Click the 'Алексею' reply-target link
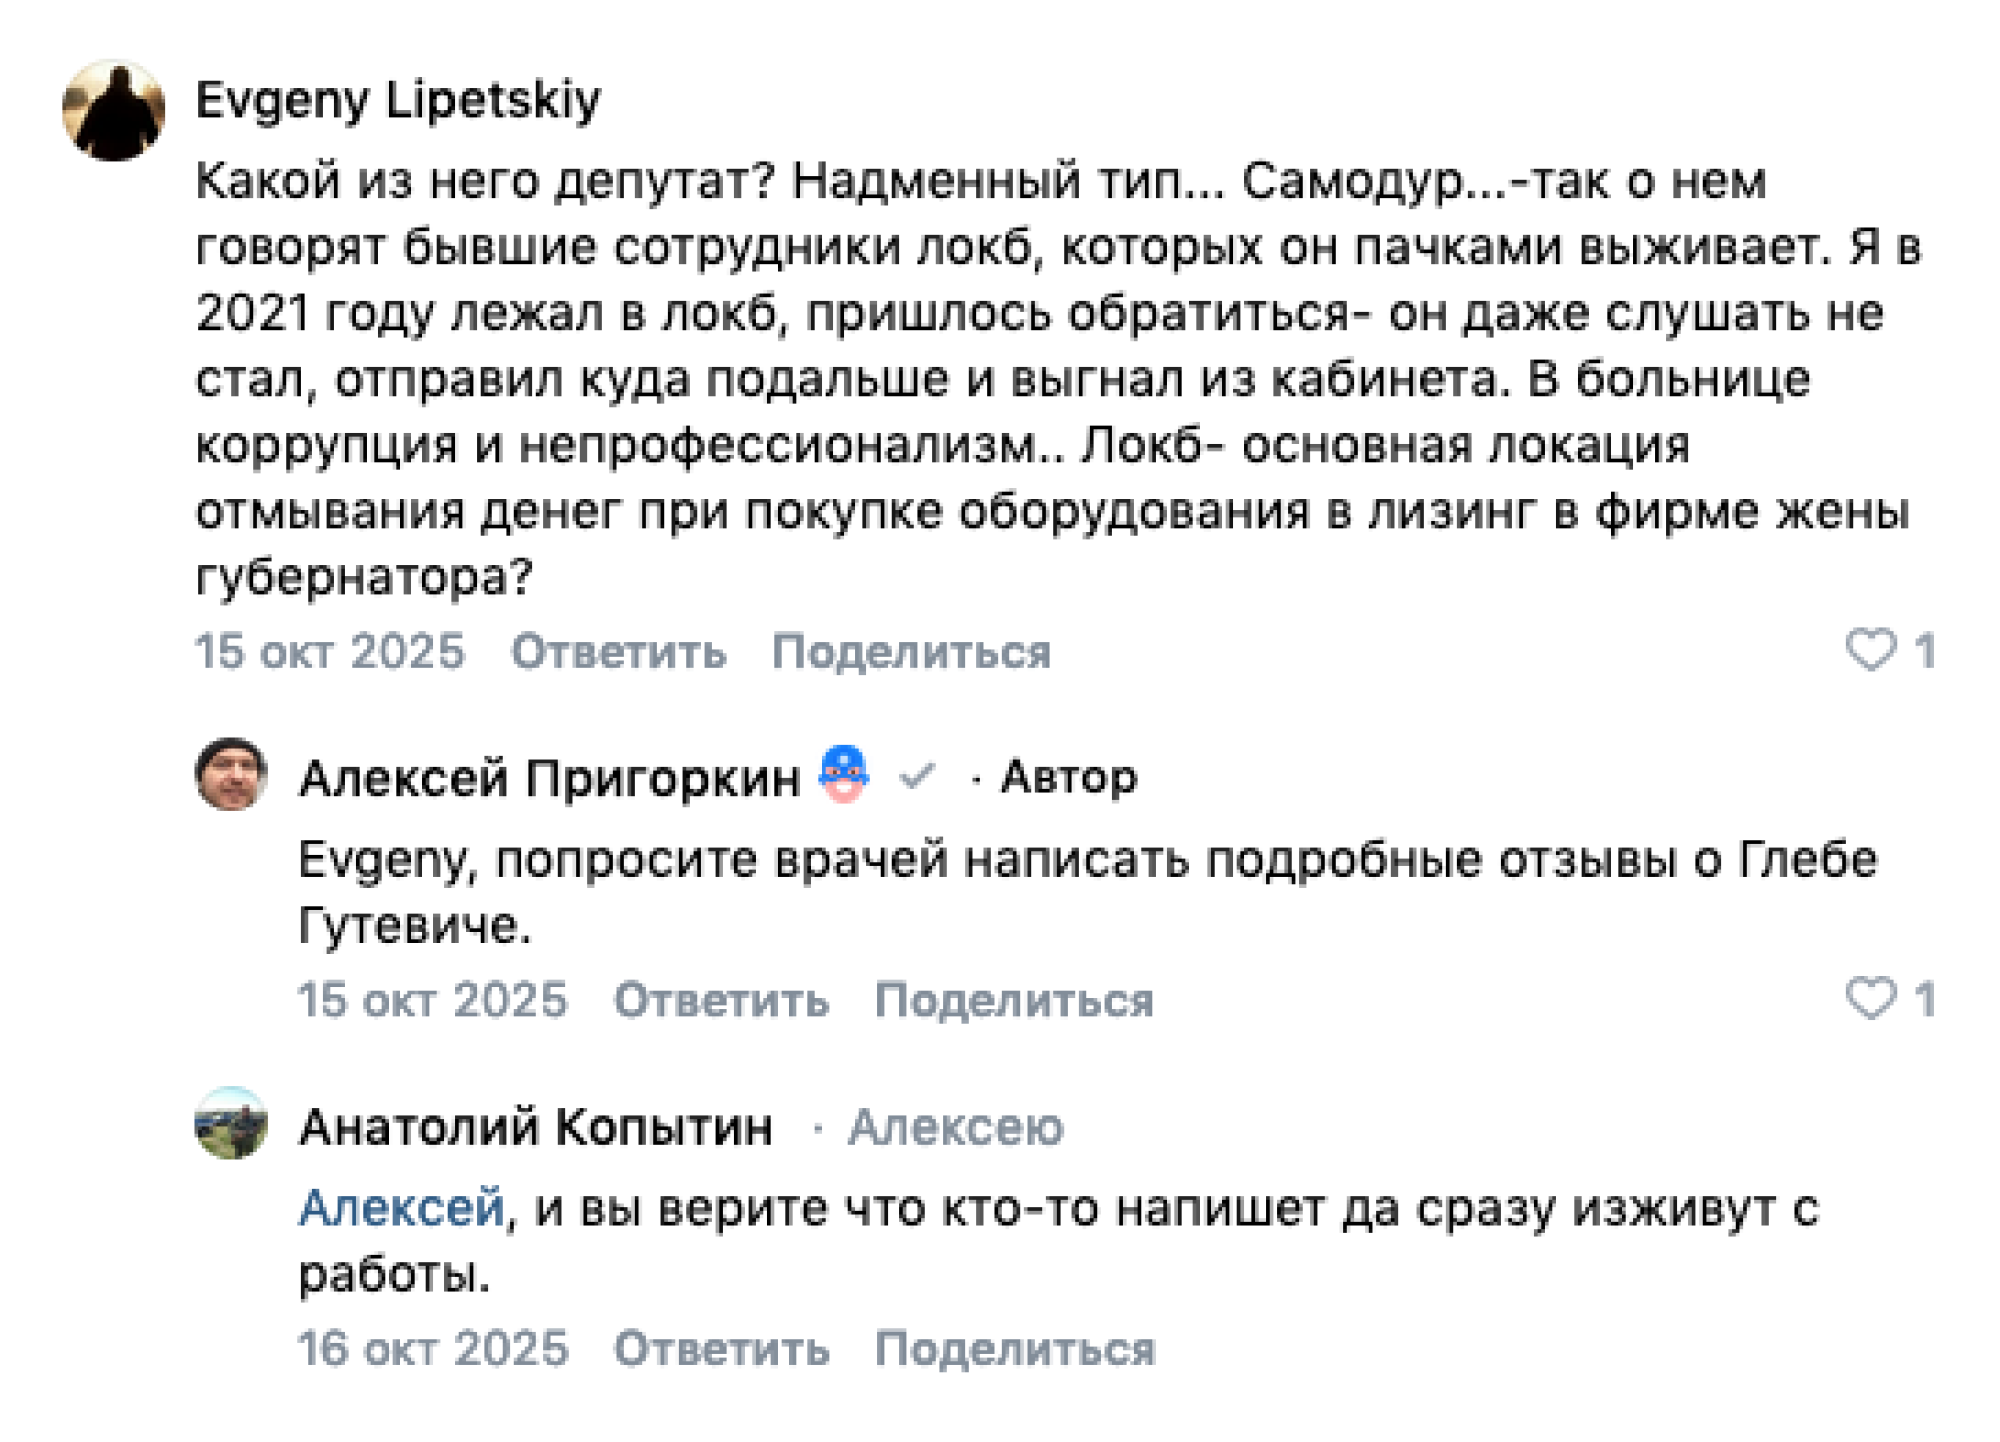 pyautogui.click(x=955, y=1127)
